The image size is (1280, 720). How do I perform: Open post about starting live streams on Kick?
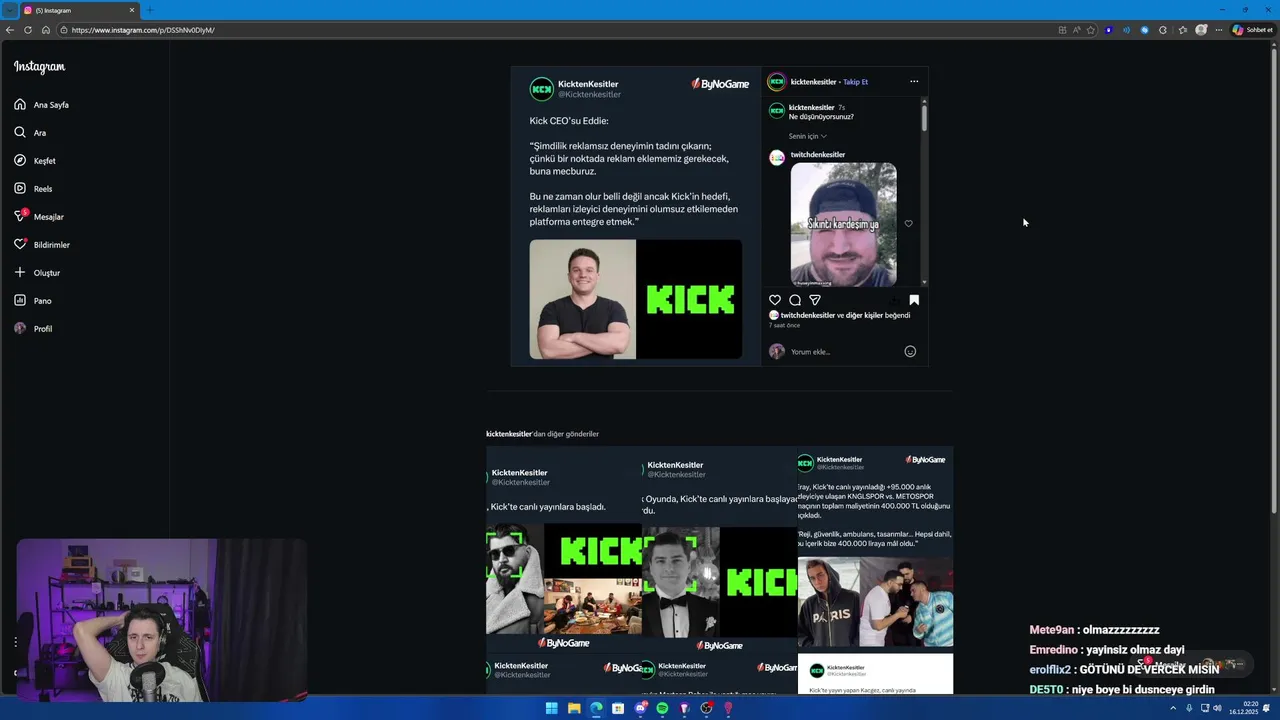[x=564, y=549]
